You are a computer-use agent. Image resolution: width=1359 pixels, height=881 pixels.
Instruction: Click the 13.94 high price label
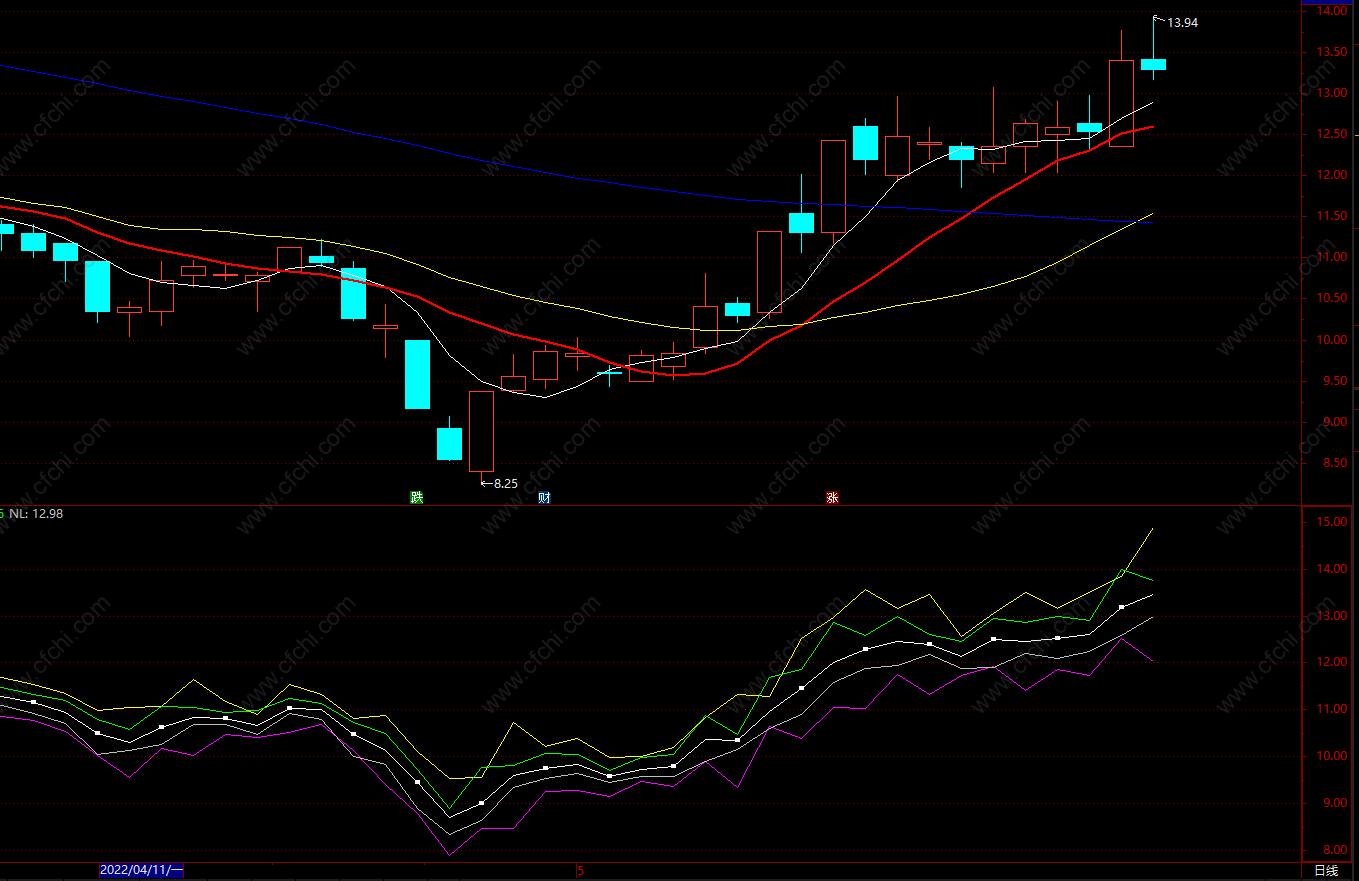1183,23
